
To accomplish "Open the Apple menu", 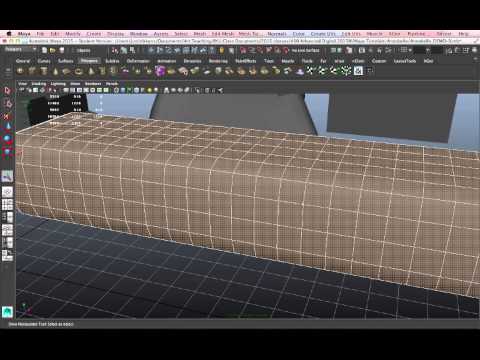I will pyautogui.click(x=9, y=34).
